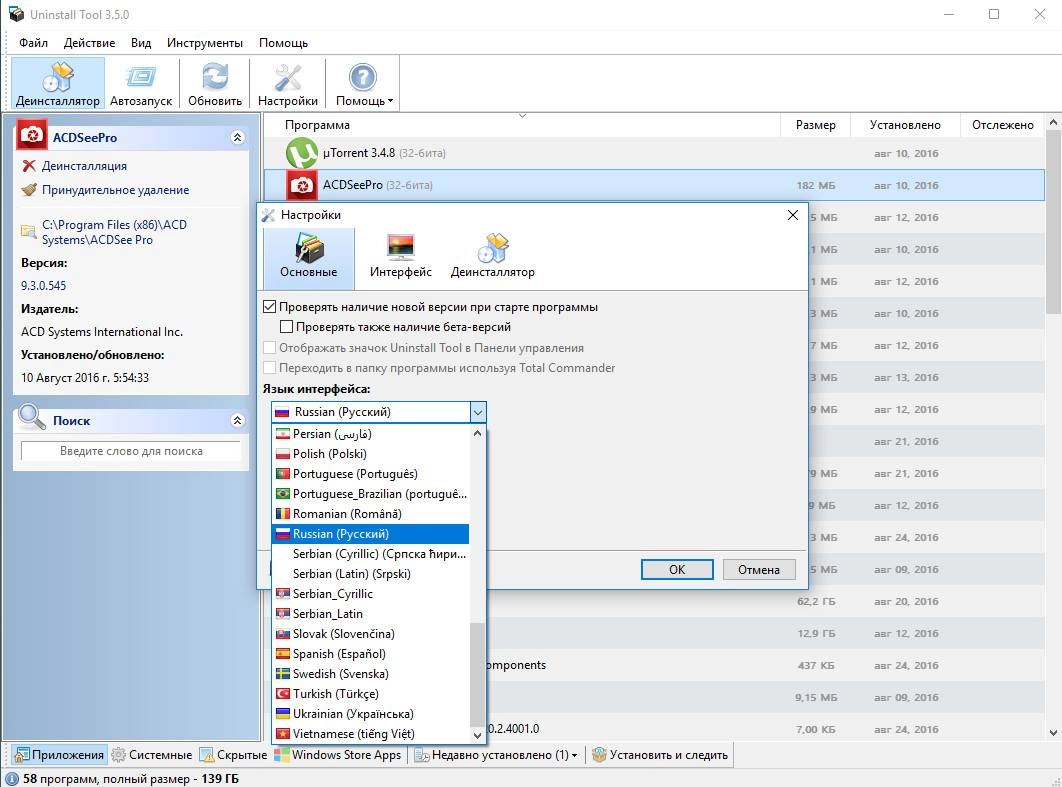Image resolution: width=1062 pixels, height=787 pixels.
Task: Choose Ukrainian (Українська) language
Action: pos(370,713)
